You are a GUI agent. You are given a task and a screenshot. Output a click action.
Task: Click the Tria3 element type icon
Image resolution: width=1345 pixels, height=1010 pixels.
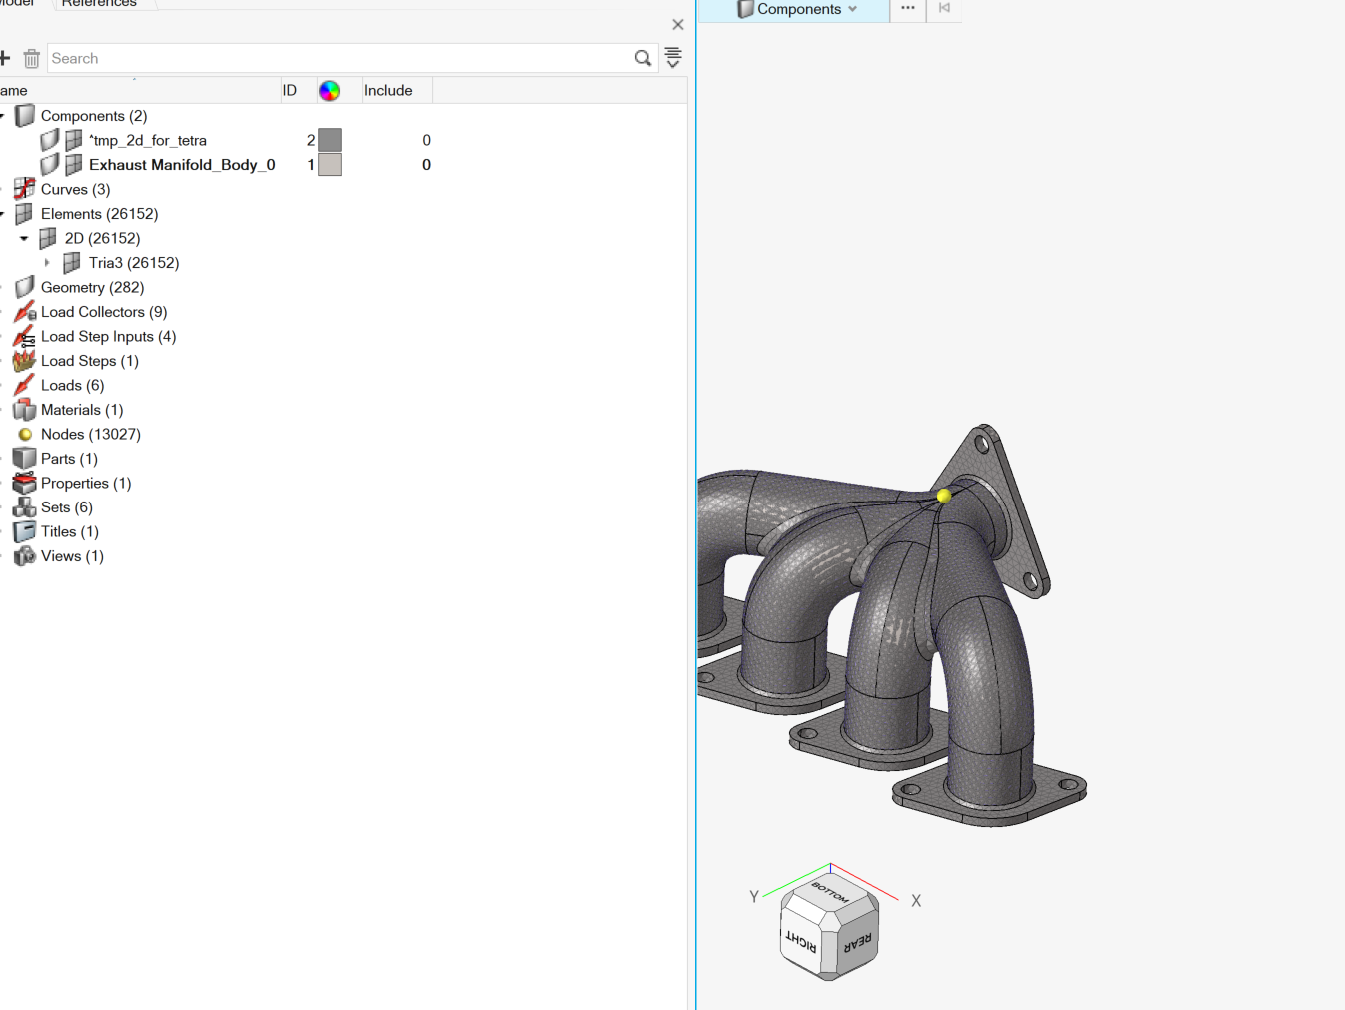[72, 263]
